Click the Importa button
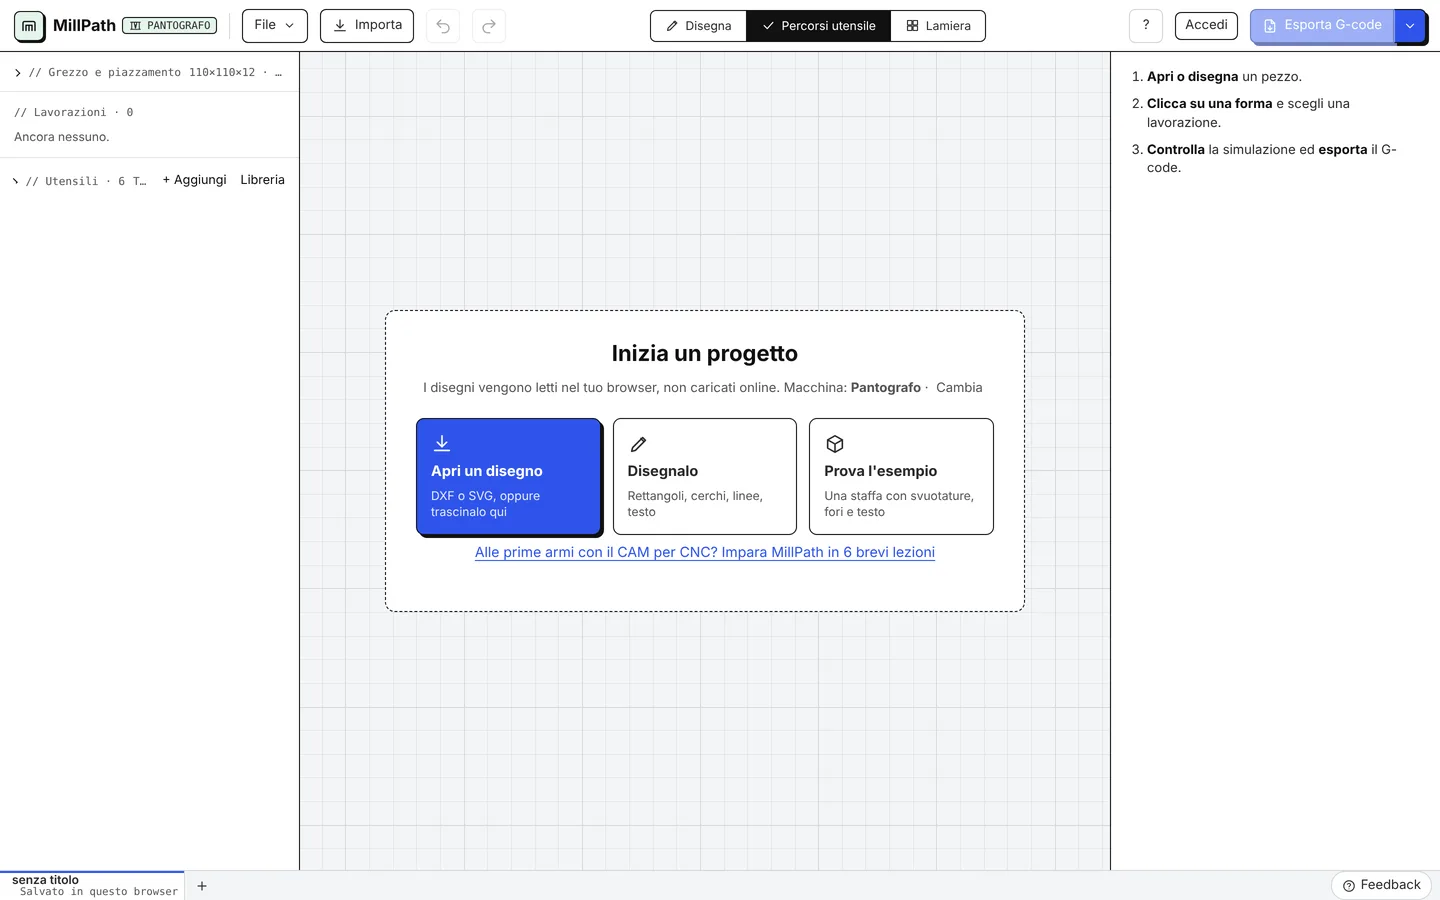1440x900 pixels. click(366, 25)
